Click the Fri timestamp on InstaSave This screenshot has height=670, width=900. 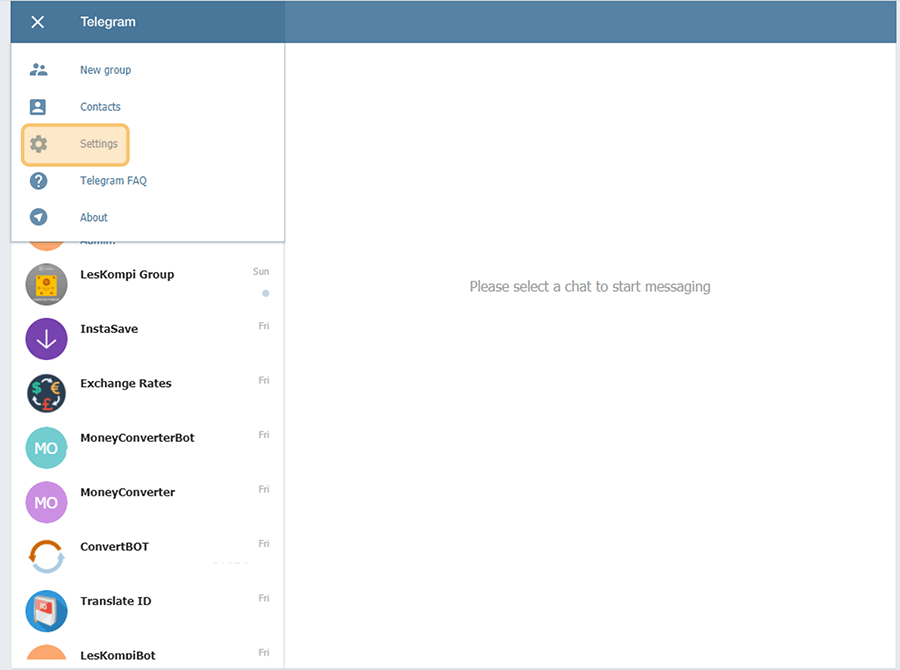point(263,326)
